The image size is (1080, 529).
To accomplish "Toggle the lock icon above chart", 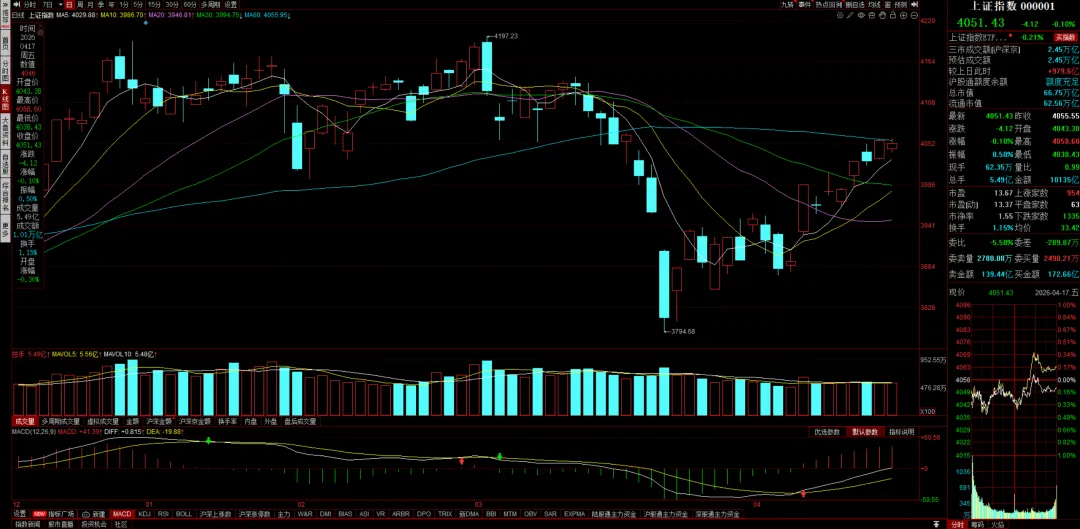I will coord(893,15).
